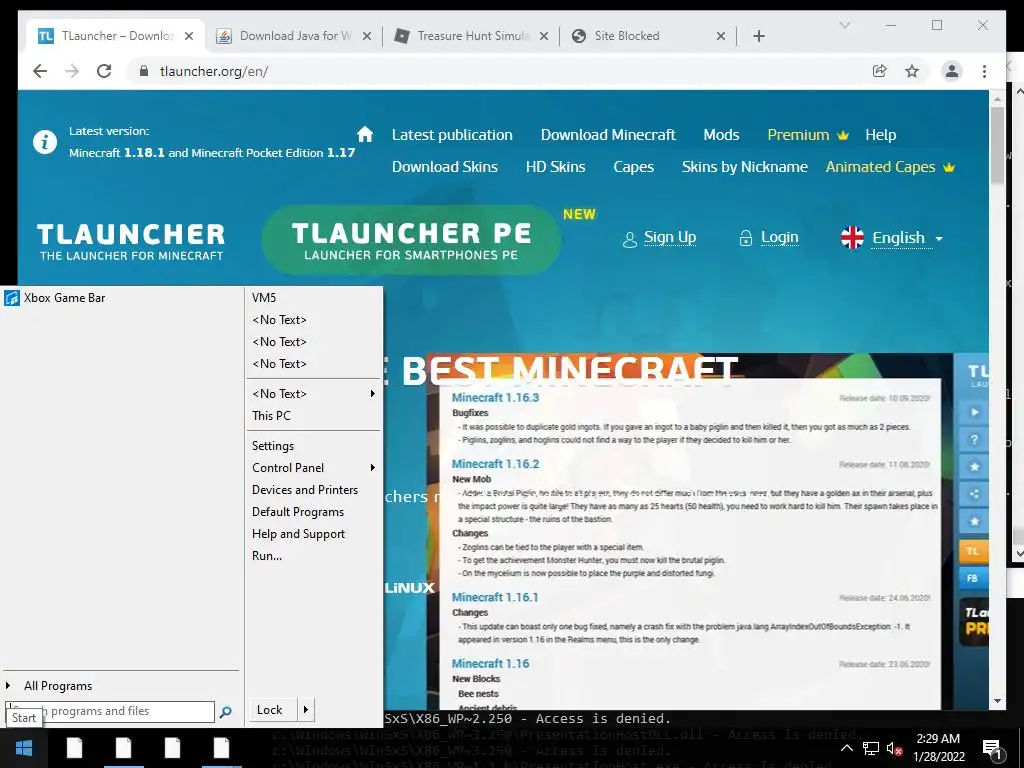Image resolution: width=1024 pixels, height=768 pixels.
Task: Open the notification center icon
Action: (993, 749)
